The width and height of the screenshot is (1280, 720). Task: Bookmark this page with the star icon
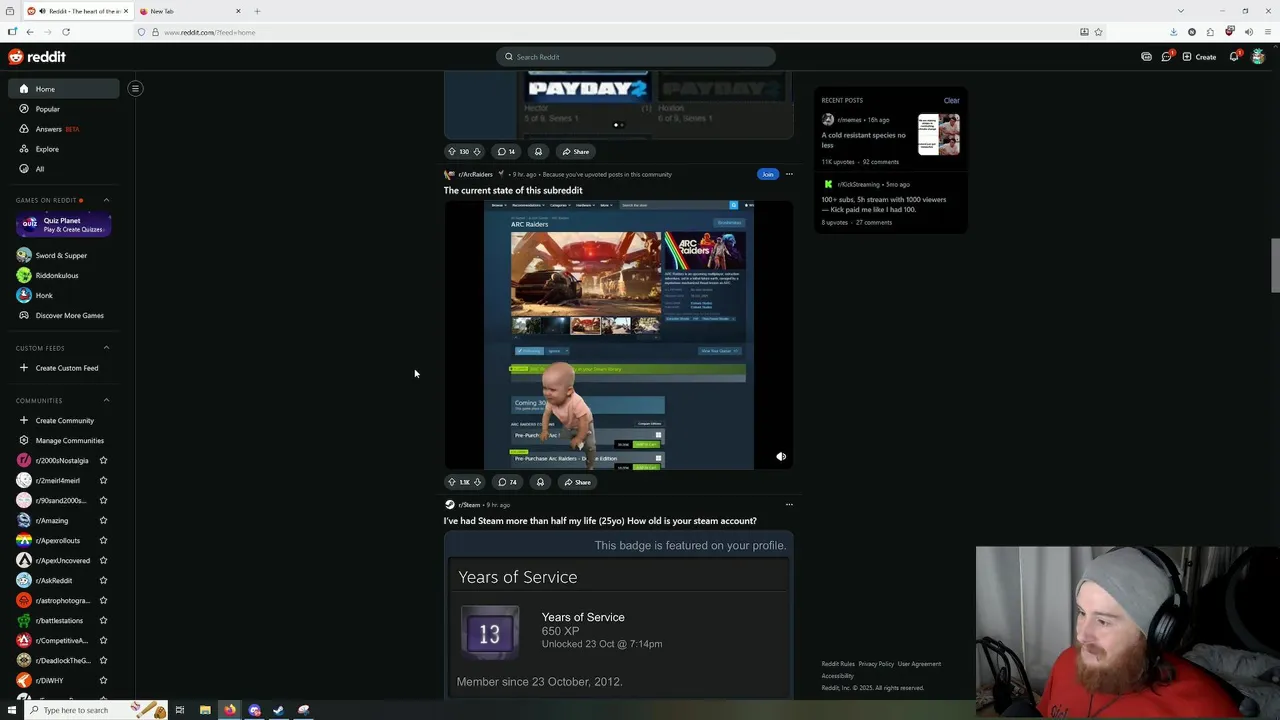(x=1098, y=32)
